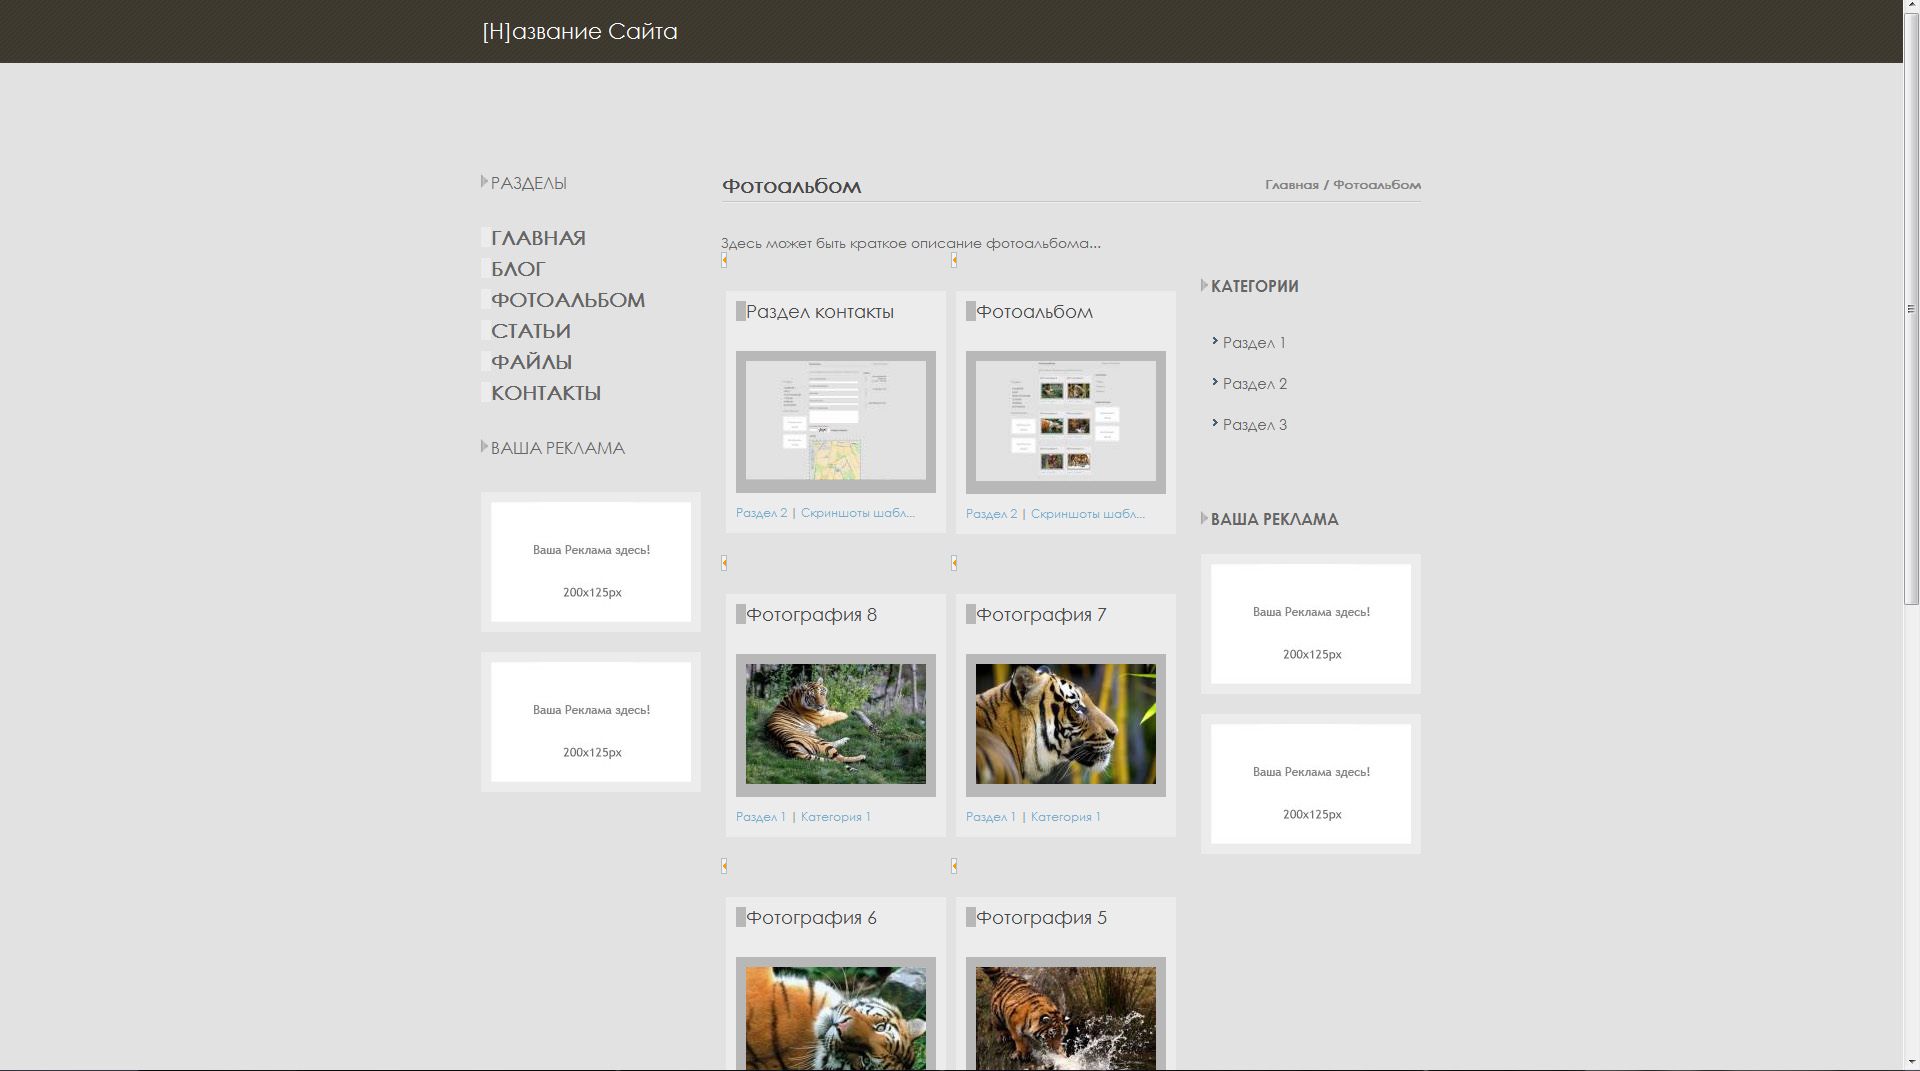Click the arrow marker beside Раздел 3 category
Screen dimensions: 1920x1071
click(x=1214, y=423)
